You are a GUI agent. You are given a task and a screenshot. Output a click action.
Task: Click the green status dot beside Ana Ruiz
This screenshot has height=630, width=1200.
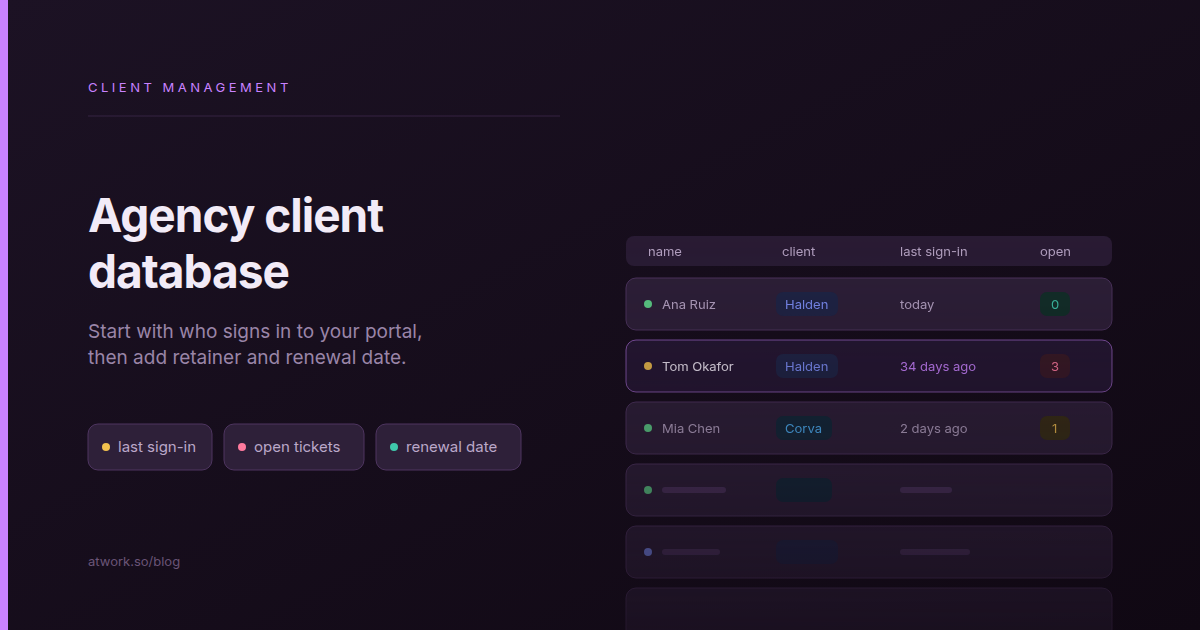point(648,304)
